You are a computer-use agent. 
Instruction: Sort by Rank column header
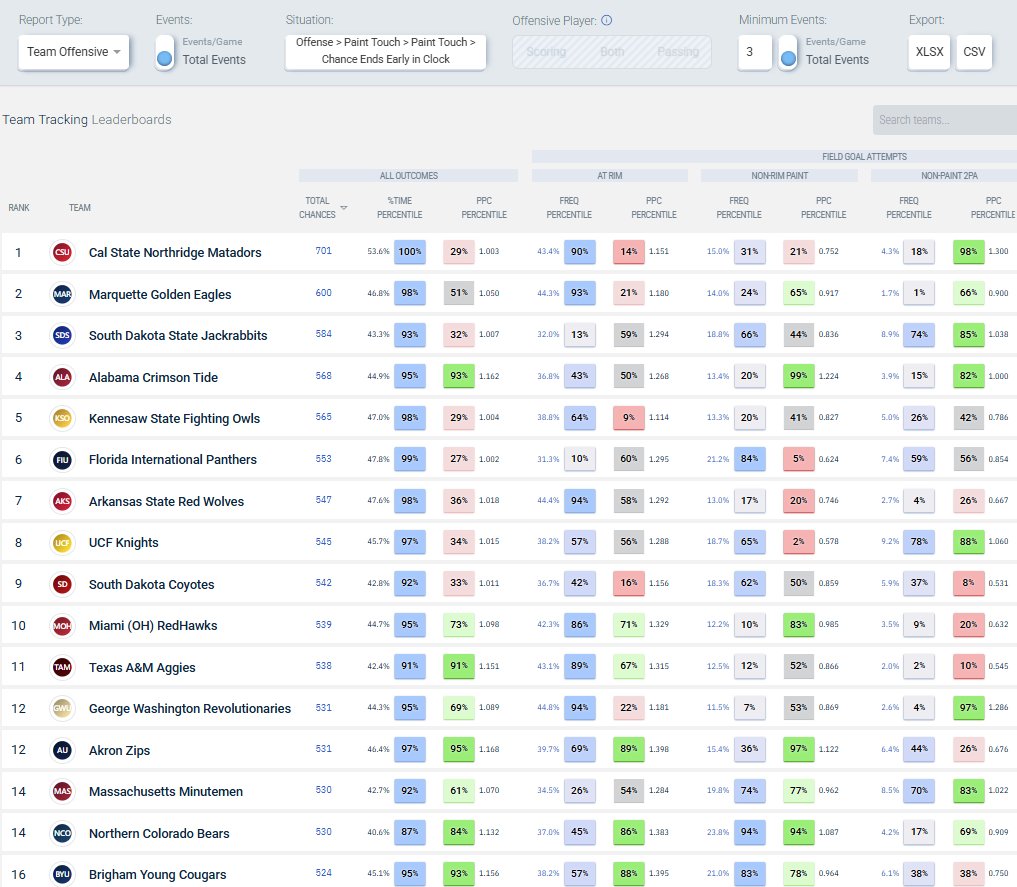[x=19, y=207]
